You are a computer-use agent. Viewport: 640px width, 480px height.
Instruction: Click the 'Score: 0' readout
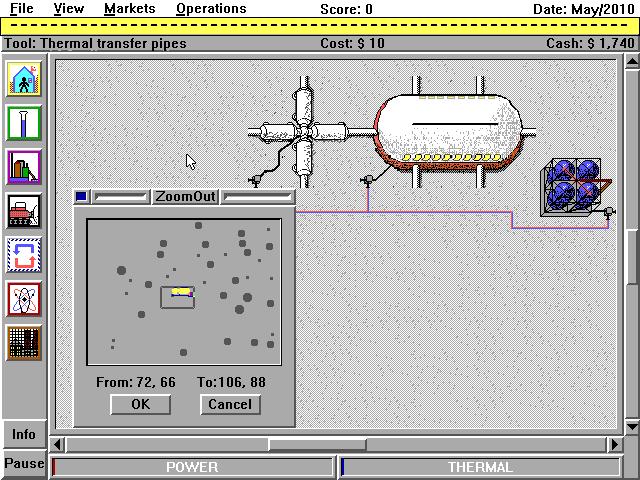point(346,9)
